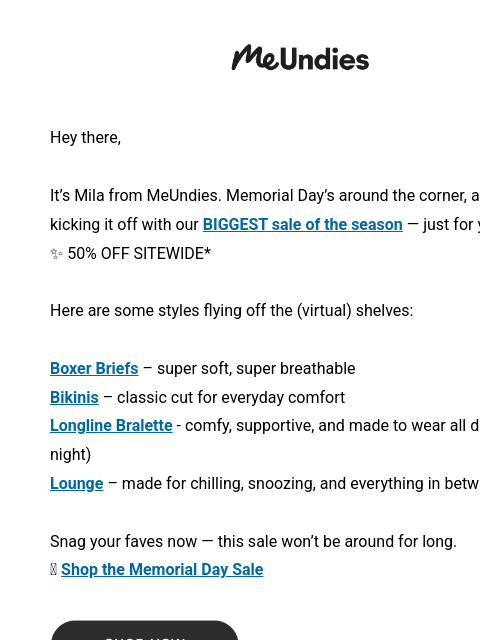Click the 50% OFF SITEWIDE* text
The height and width of the screenshot is (640, 480).
click(x=139, y=253)
